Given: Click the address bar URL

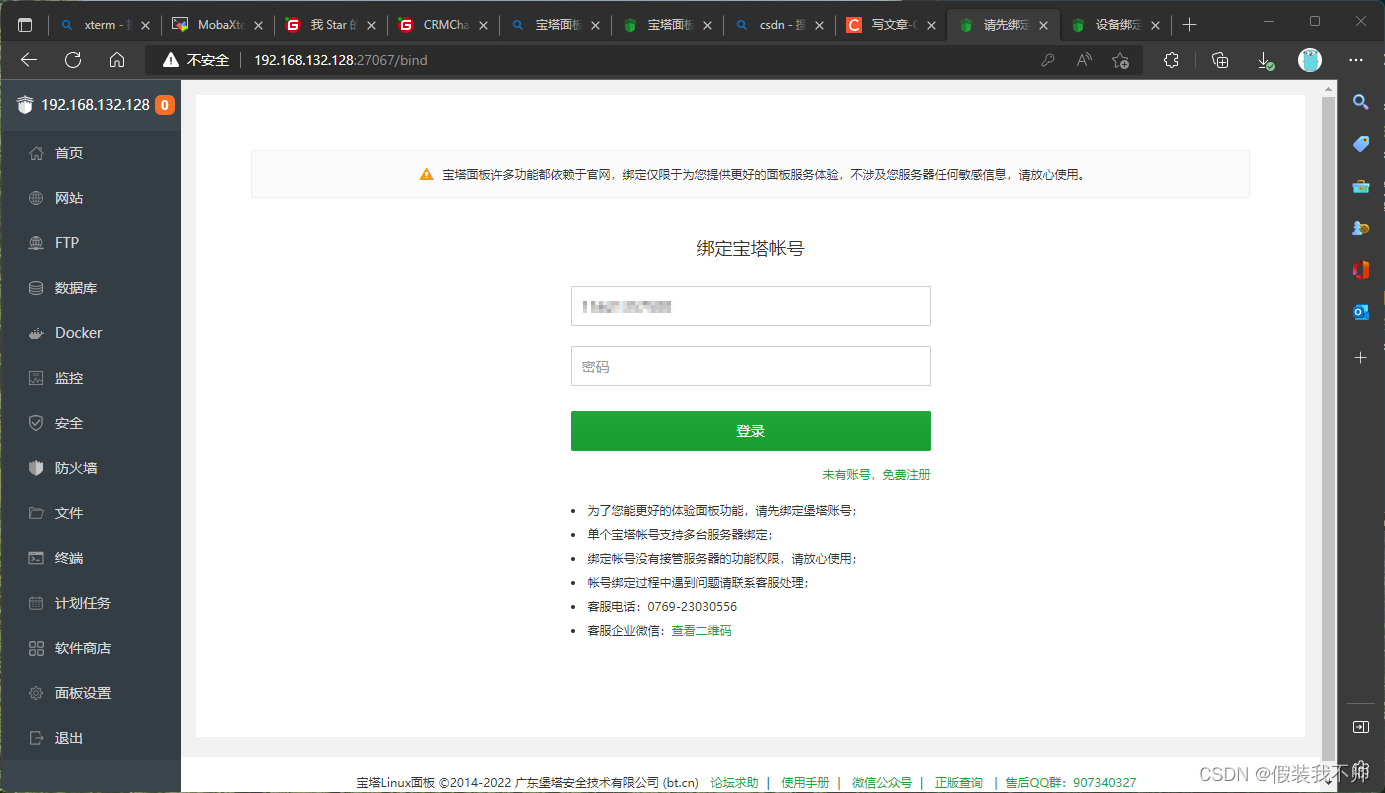Looking at the screenshot, I should [x=340, y=60].
